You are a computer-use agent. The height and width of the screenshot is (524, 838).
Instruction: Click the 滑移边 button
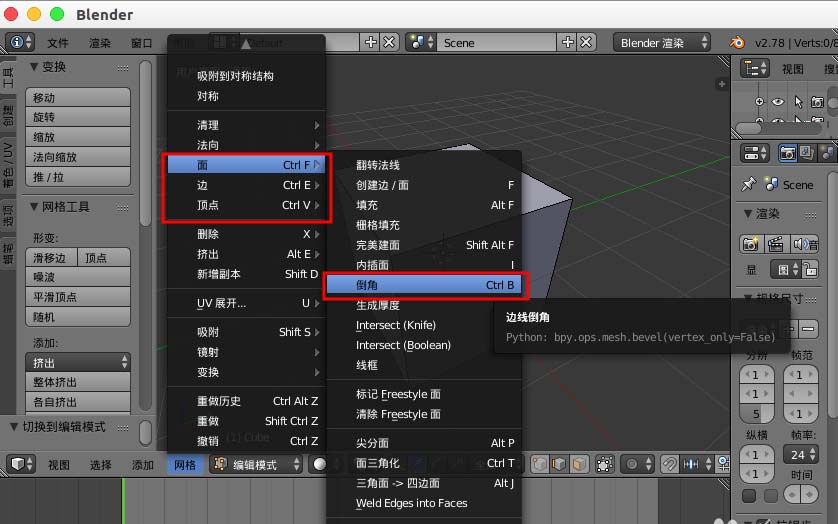coord(51,258)
